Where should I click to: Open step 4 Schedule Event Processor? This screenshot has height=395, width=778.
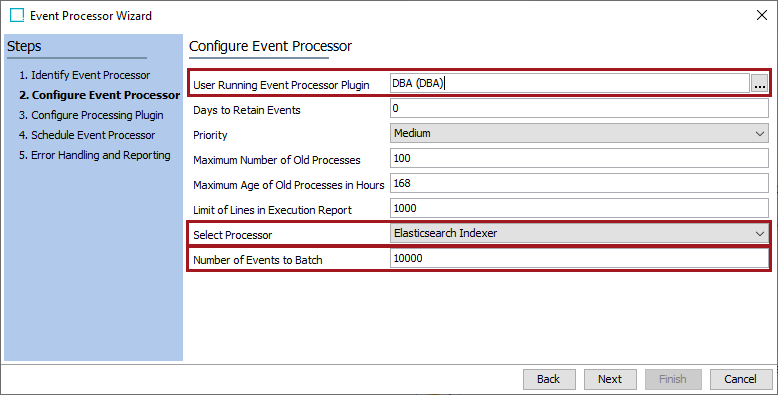tap(87, 135)
